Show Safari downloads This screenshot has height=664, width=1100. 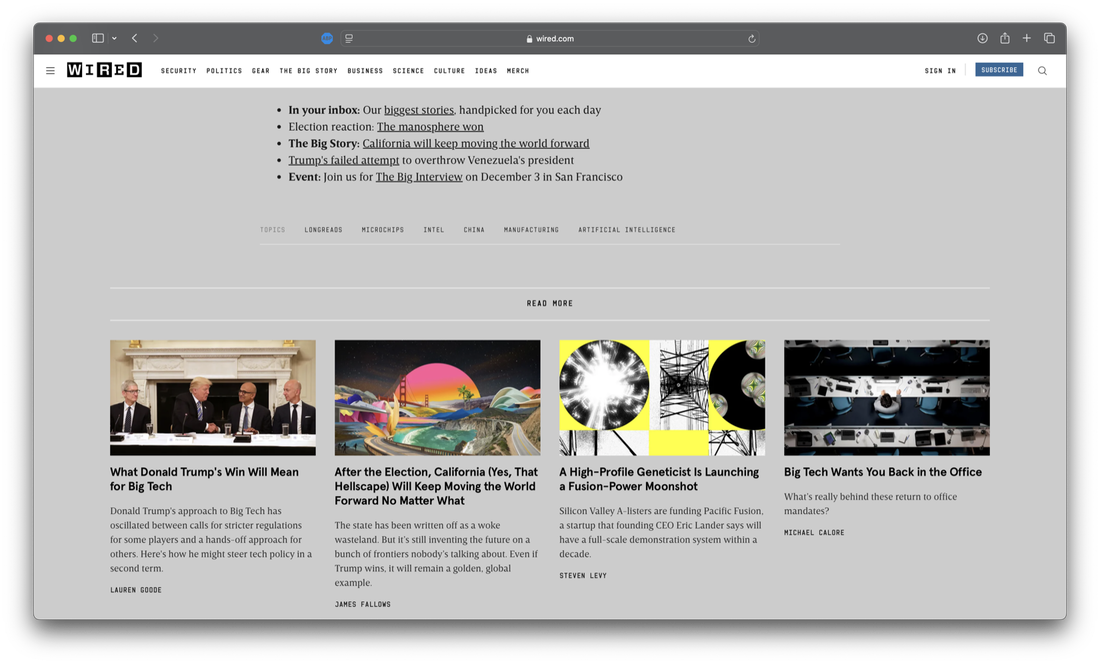click(x=982, y=39)
